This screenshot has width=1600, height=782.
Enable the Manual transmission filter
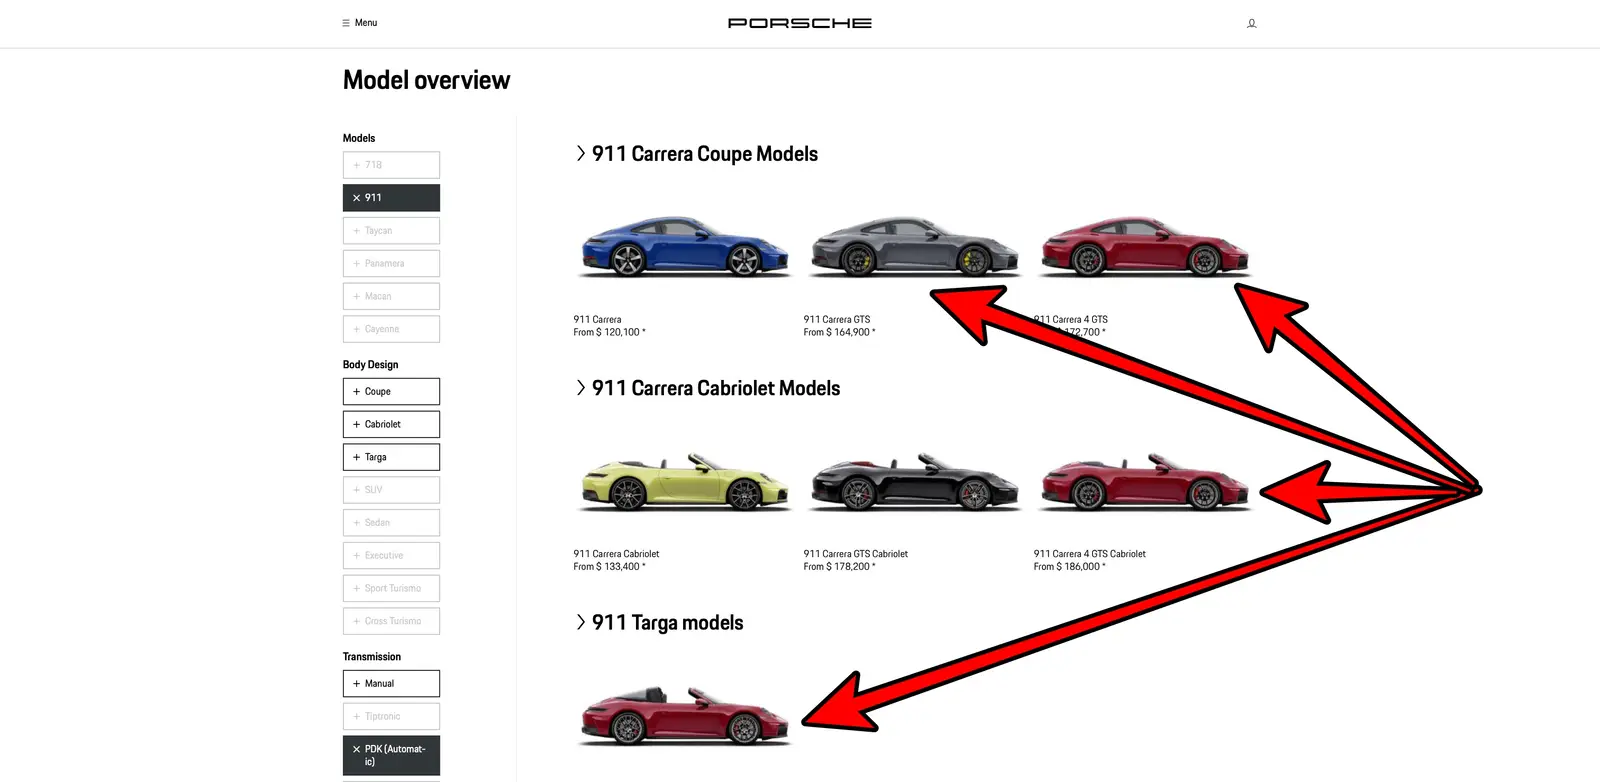(391, 684)
